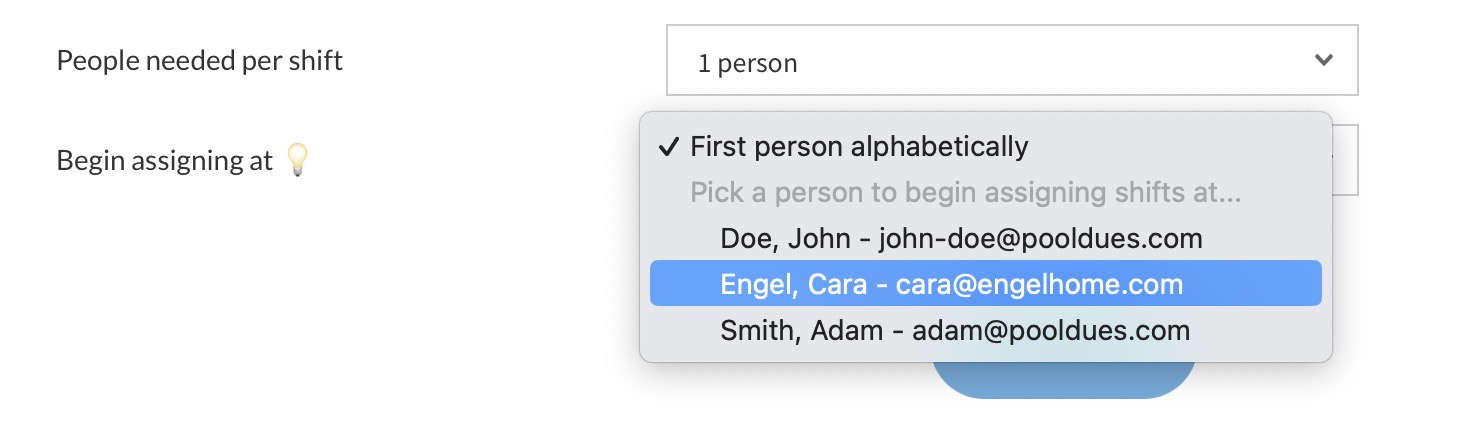Click the chevron arrow on people-per-shift dropdown
Image resolution: width=1476 pixels, height=434 pixels.
click(x=1323, y=60)
